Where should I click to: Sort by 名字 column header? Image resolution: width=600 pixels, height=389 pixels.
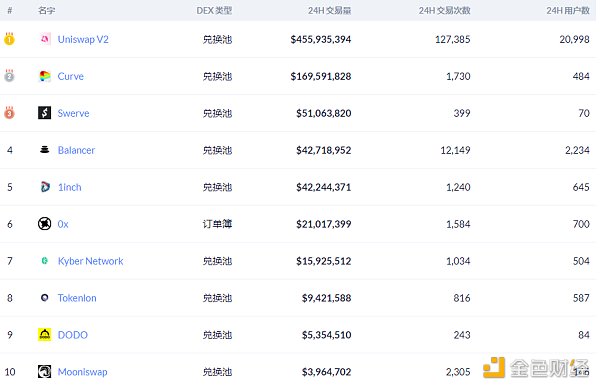(47, 11)
